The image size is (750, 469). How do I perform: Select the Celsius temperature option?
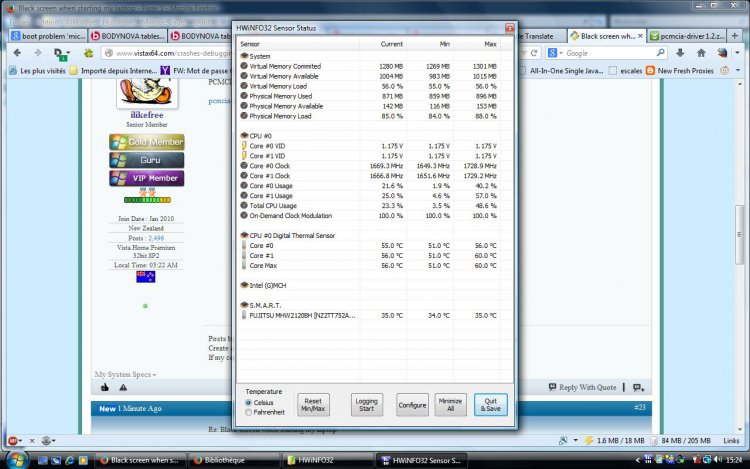pyautogui.click(x=248, y=403)
